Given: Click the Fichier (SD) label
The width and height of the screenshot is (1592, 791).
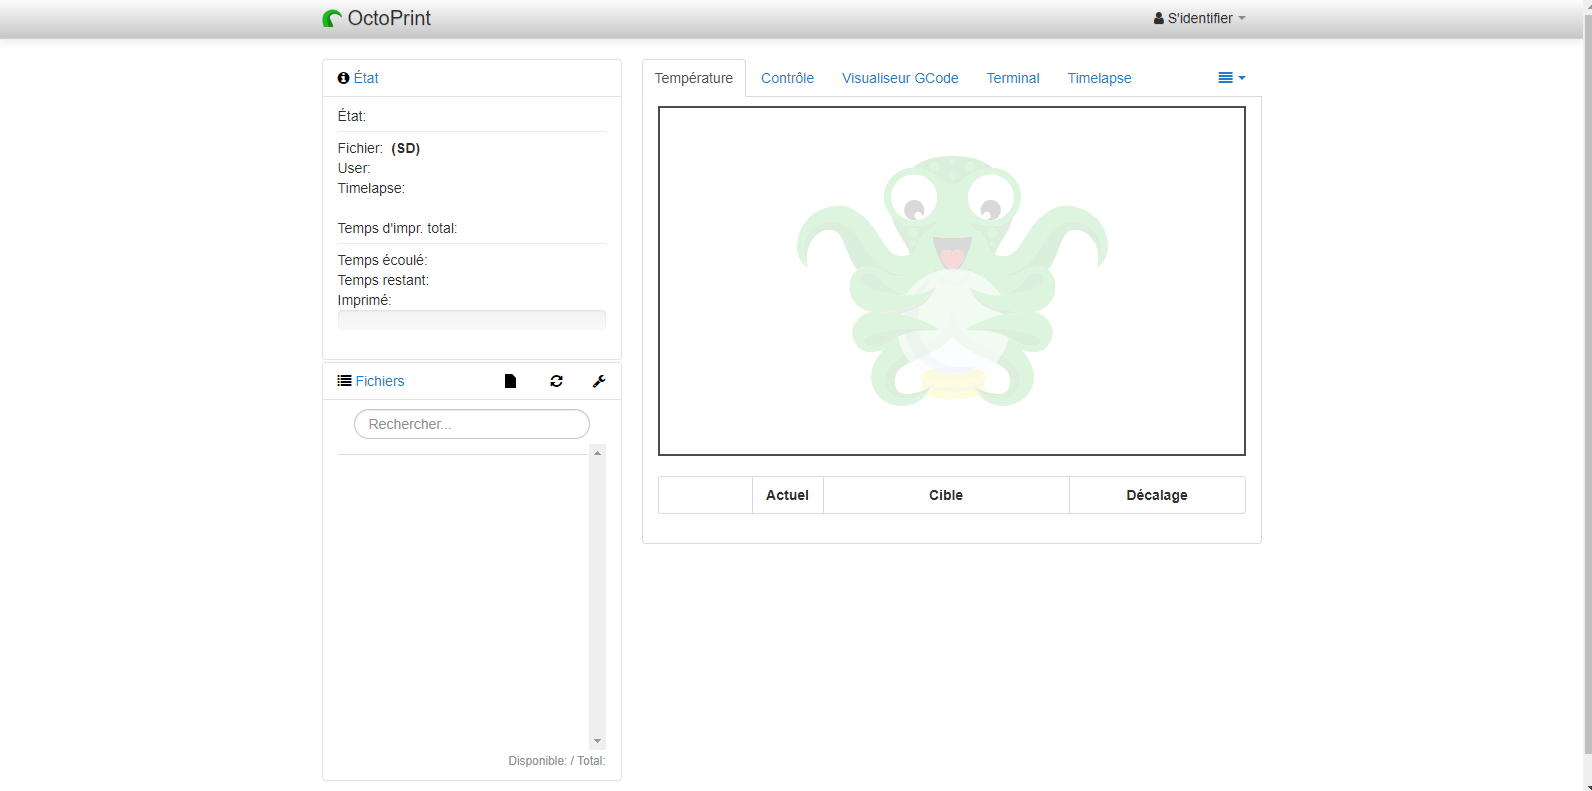Looking at the screenshot, I should 379,148.
